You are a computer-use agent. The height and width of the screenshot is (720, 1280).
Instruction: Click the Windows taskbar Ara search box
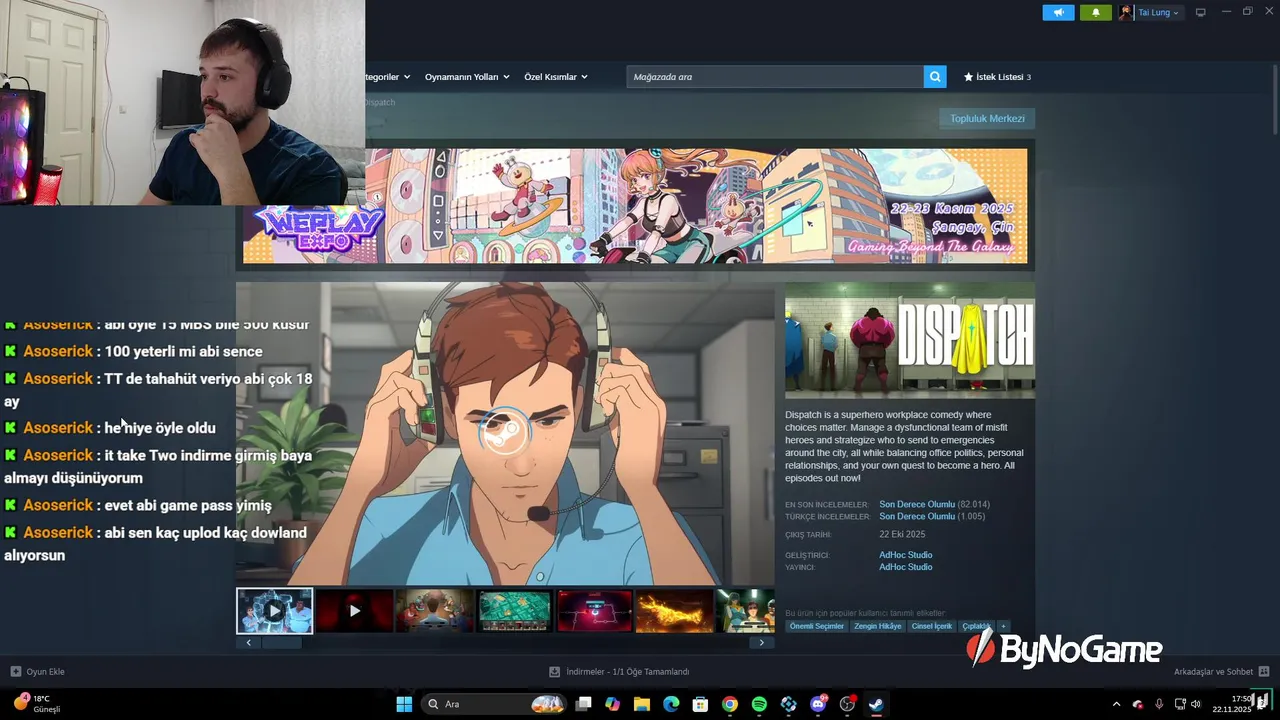coord(493,704)
